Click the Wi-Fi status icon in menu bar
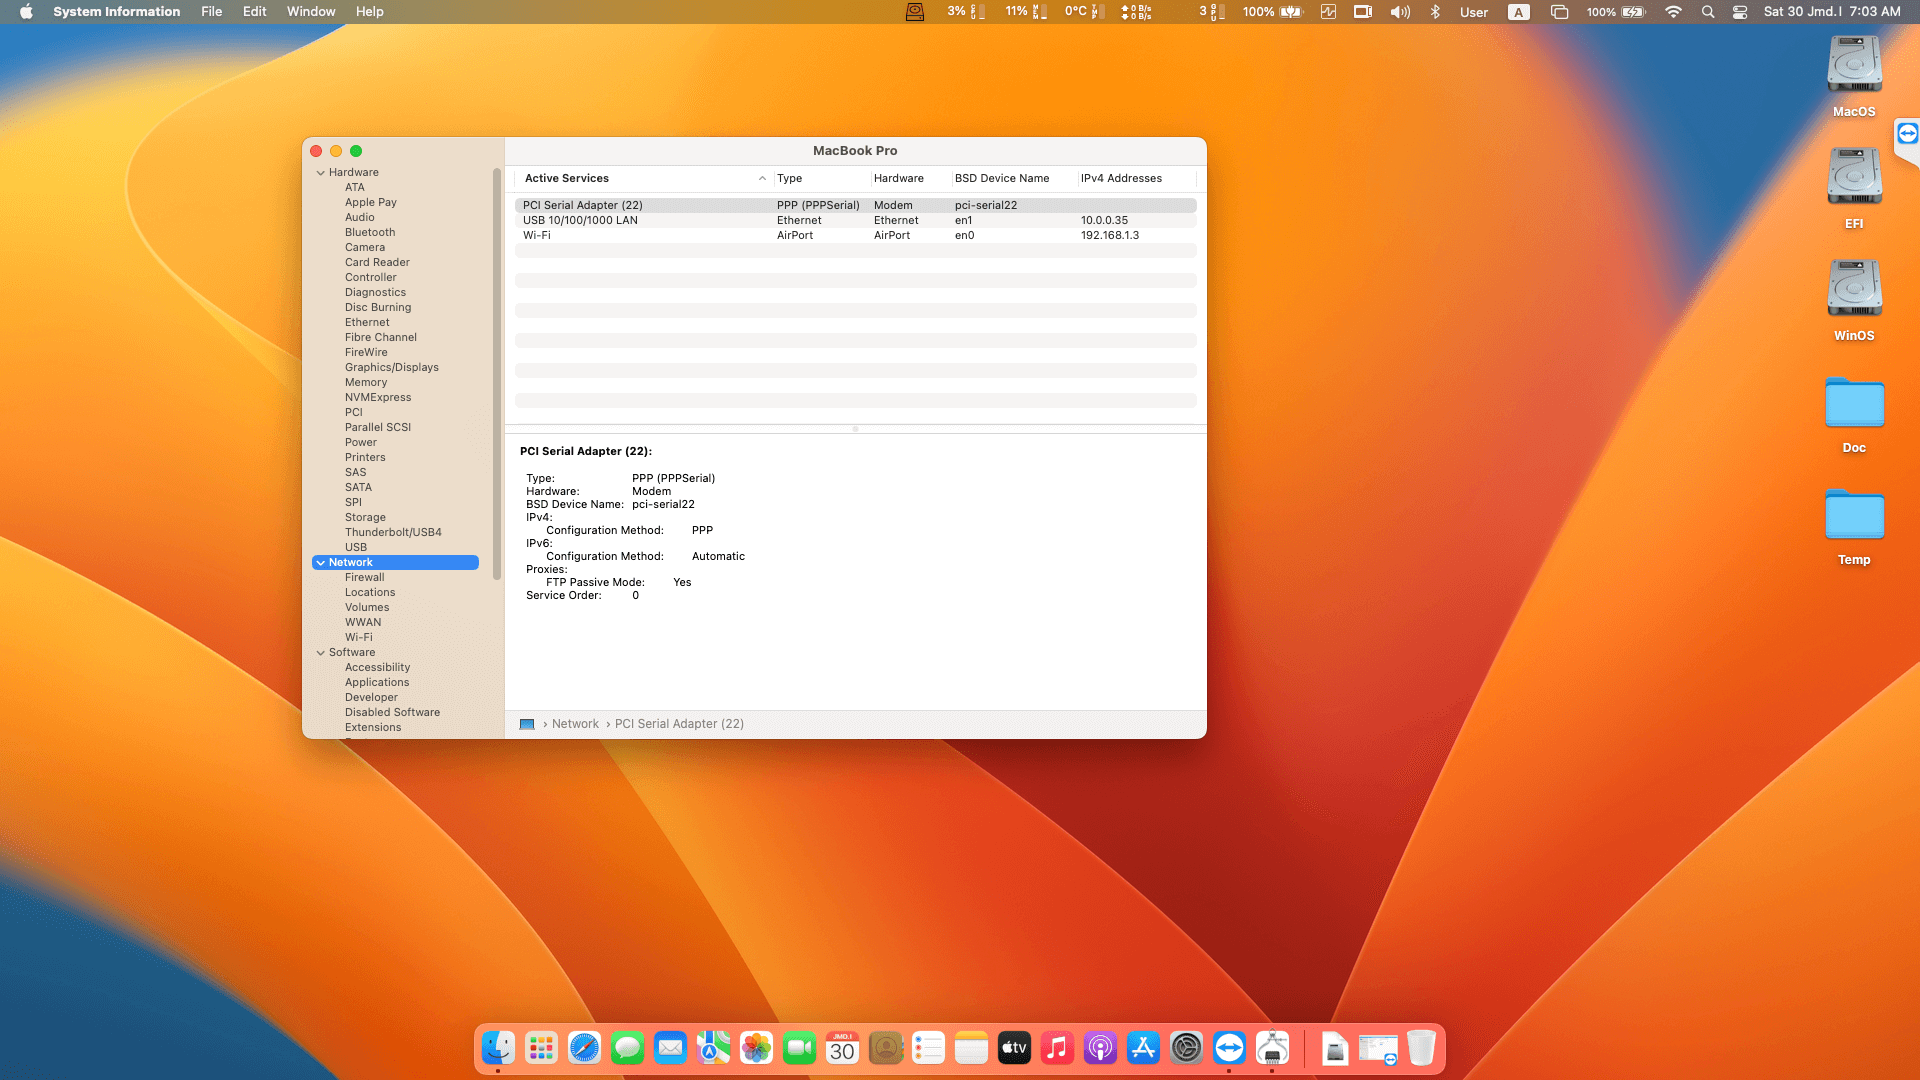Viewport: 1920px width, 1080px height. (1673, 12)
